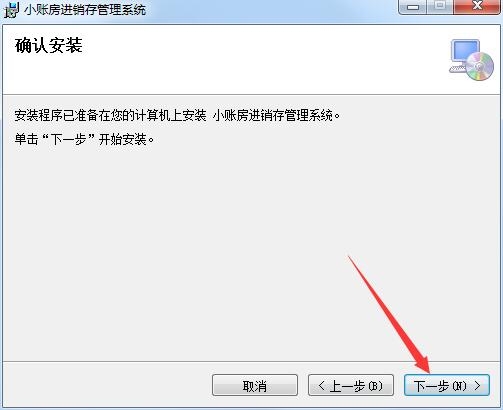Click the 单击"下一步"开始安装 instruction line
The height and width of the screenshot is (410, 503).
84,139
